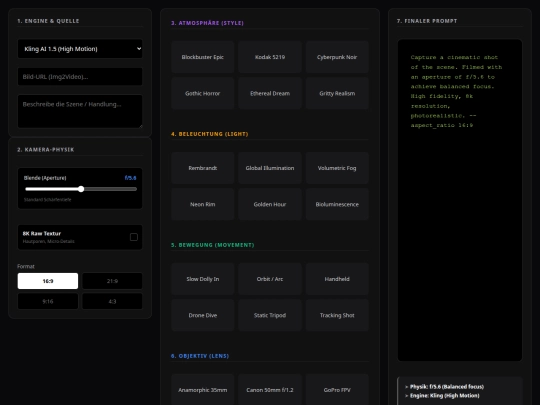The width and height of the screenshot is (540, 405).
Task: Select the Slow Dolly In movement
Action: (202, 279)
